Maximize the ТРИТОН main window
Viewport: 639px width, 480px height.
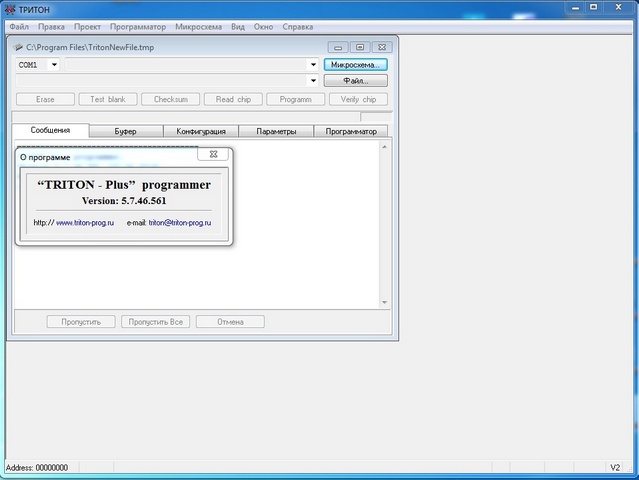[x=594, y=8]
